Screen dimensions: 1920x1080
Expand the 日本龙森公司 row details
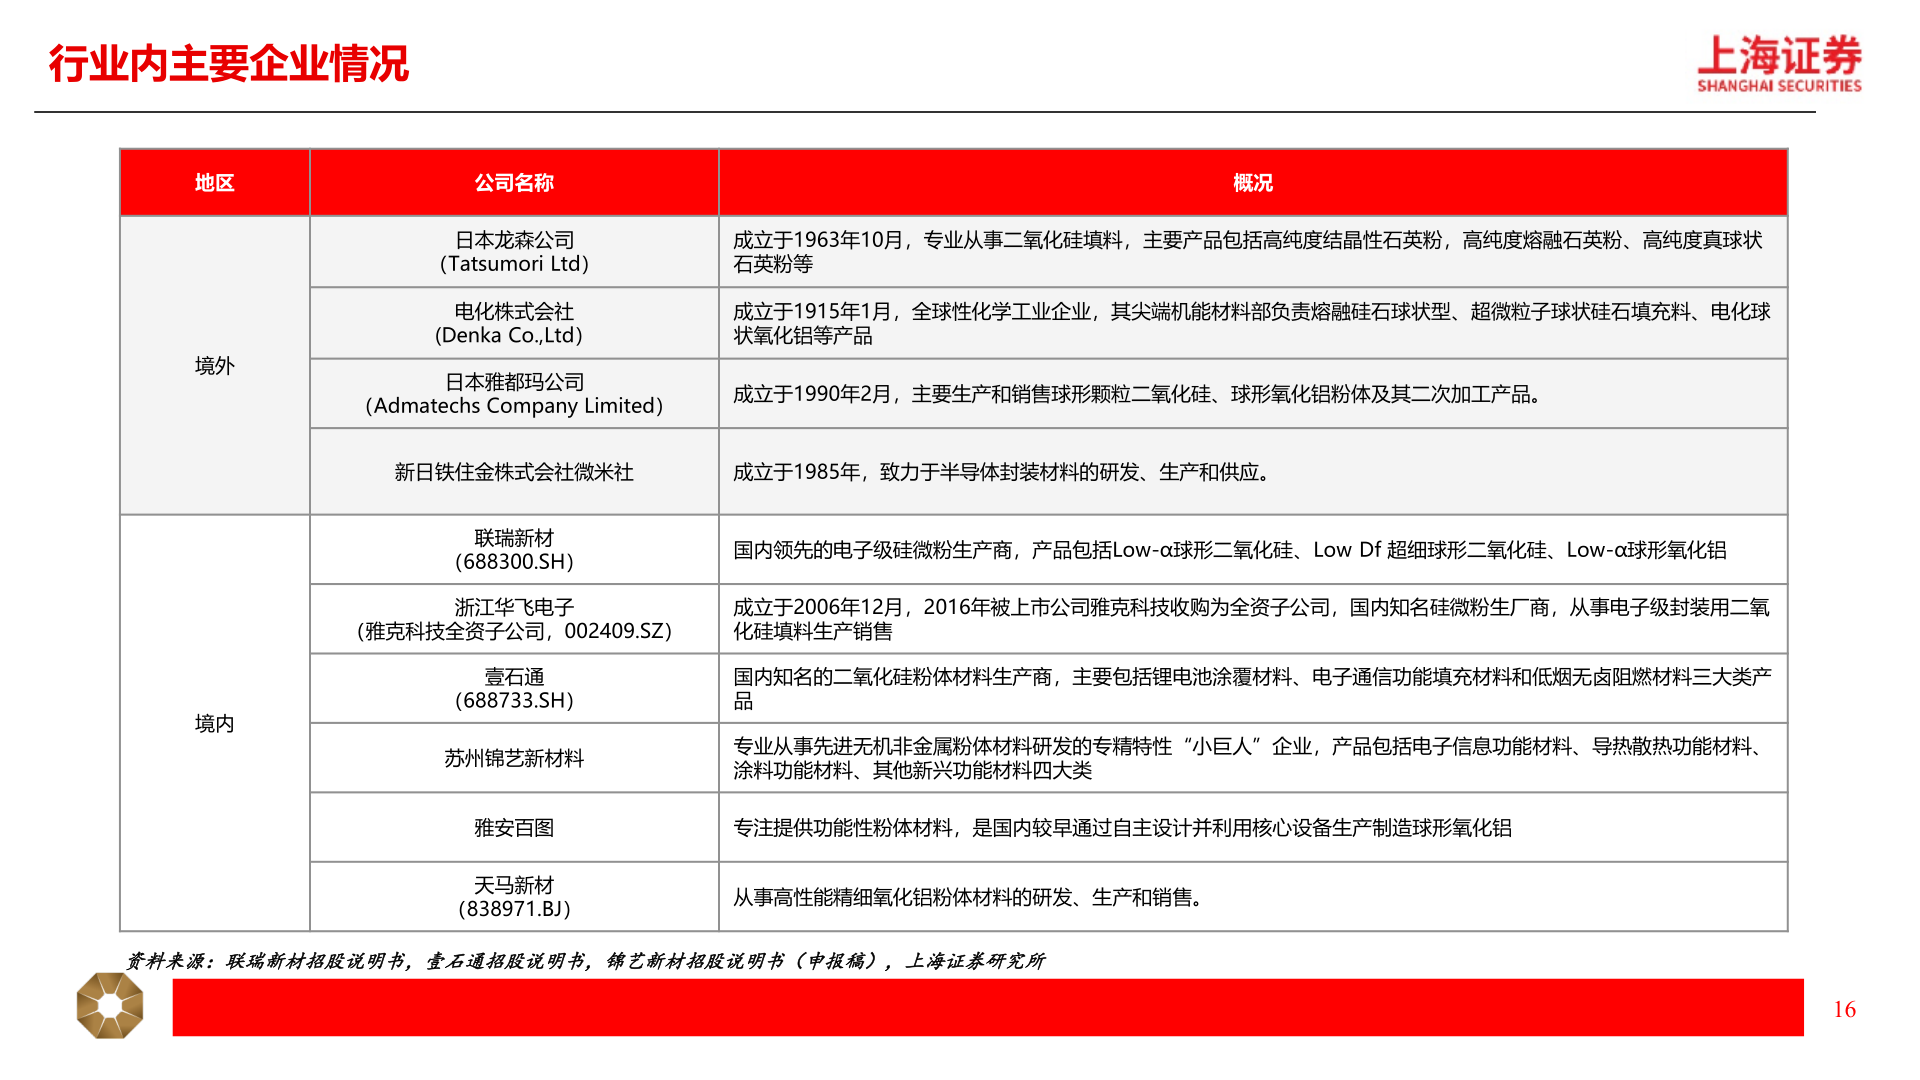[516, 251]
